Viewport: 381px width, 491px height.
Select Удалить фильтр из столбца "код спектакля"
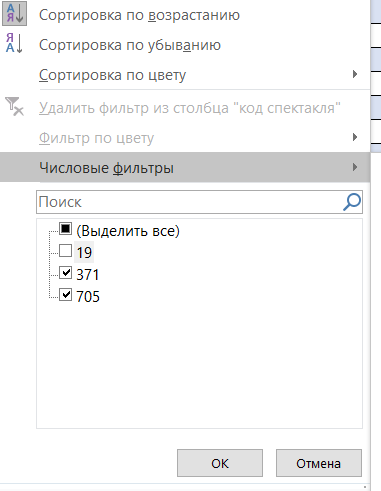[x=190, y=108]
